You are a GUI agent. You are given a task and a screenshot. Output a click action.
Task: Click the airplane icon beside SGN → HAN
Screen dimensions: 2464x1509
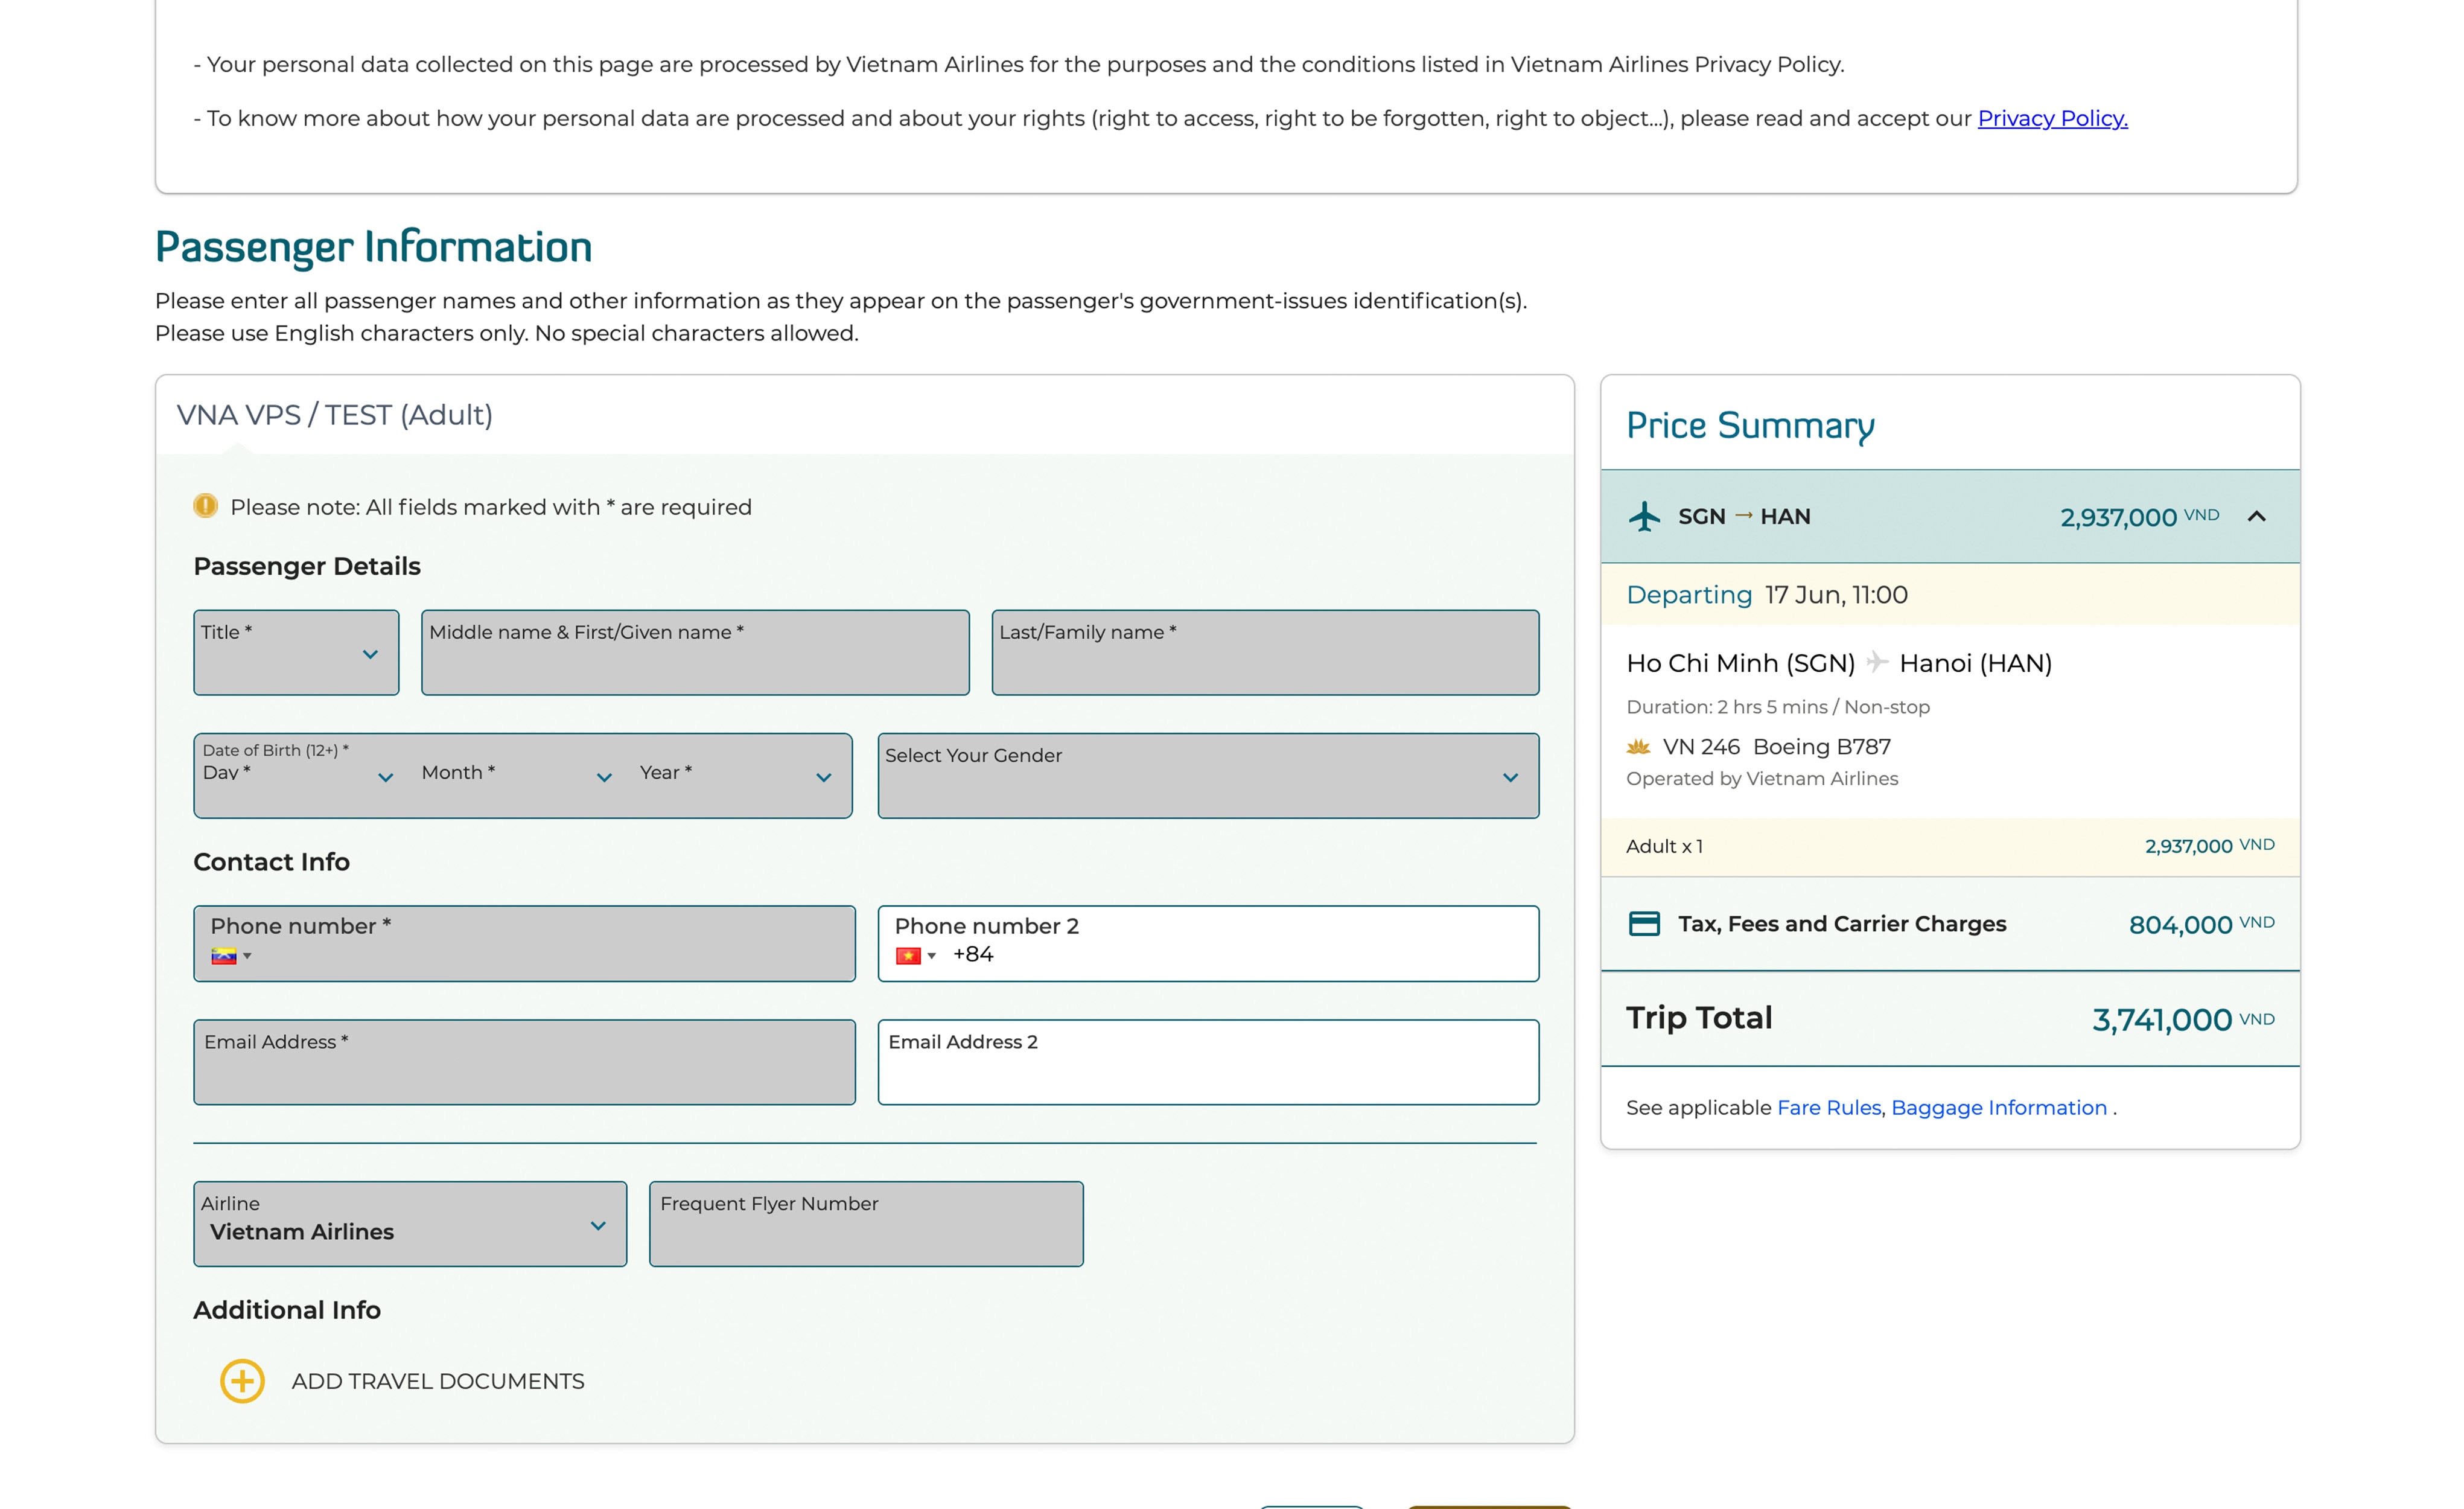(1644, 517)
